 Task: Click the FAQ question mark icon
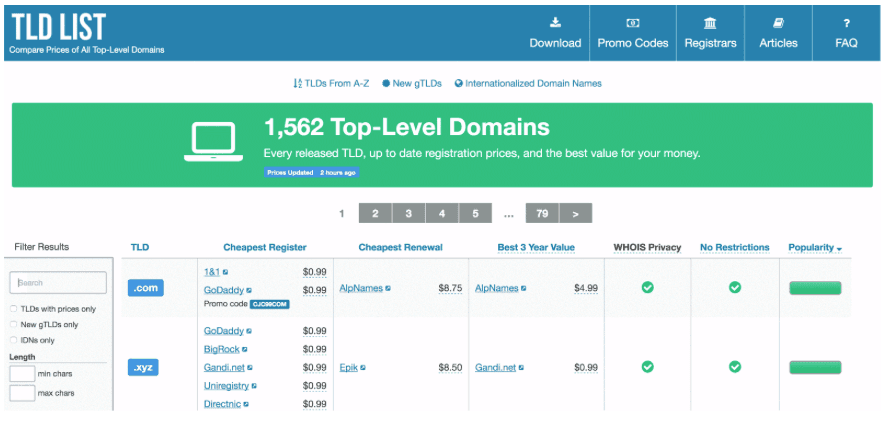(x=846, y=23)
